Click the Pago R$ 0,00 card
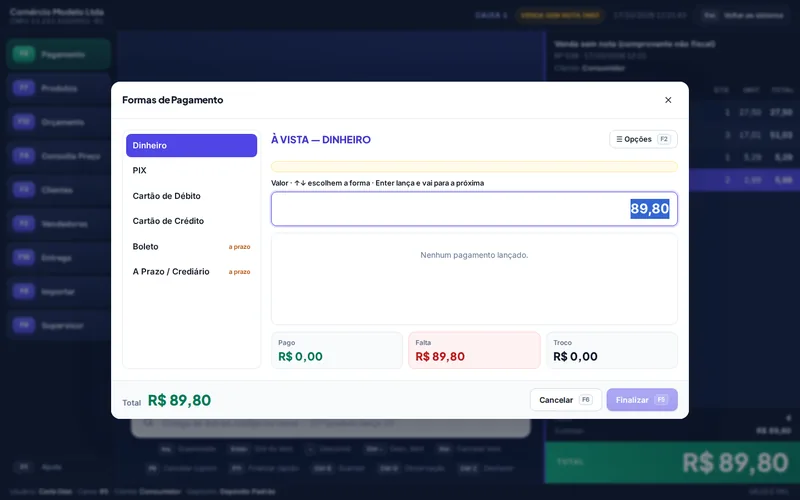This screenshot has width=800, height=500. pos(337,351)
